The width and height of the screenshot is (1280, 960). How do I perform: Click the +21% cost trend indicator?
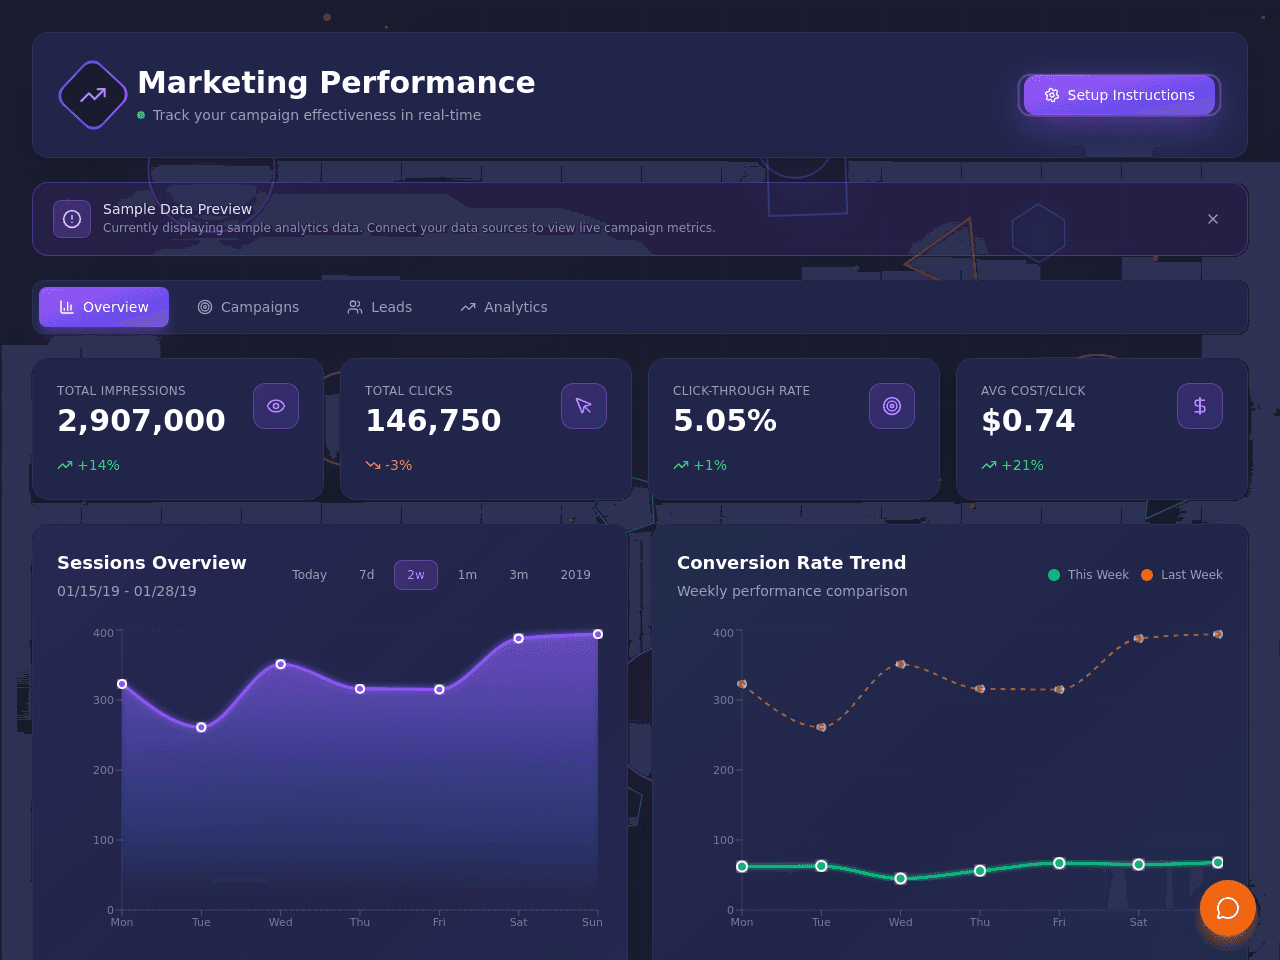pos(1012,465)
